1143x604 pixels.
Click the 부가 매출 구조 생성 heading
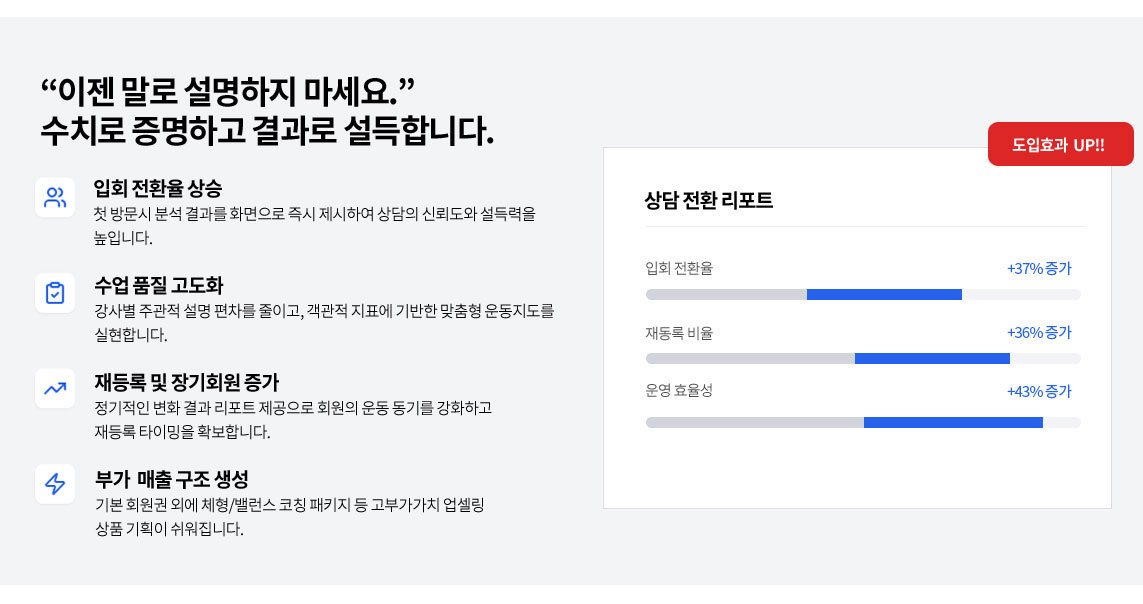coord(171,478)
